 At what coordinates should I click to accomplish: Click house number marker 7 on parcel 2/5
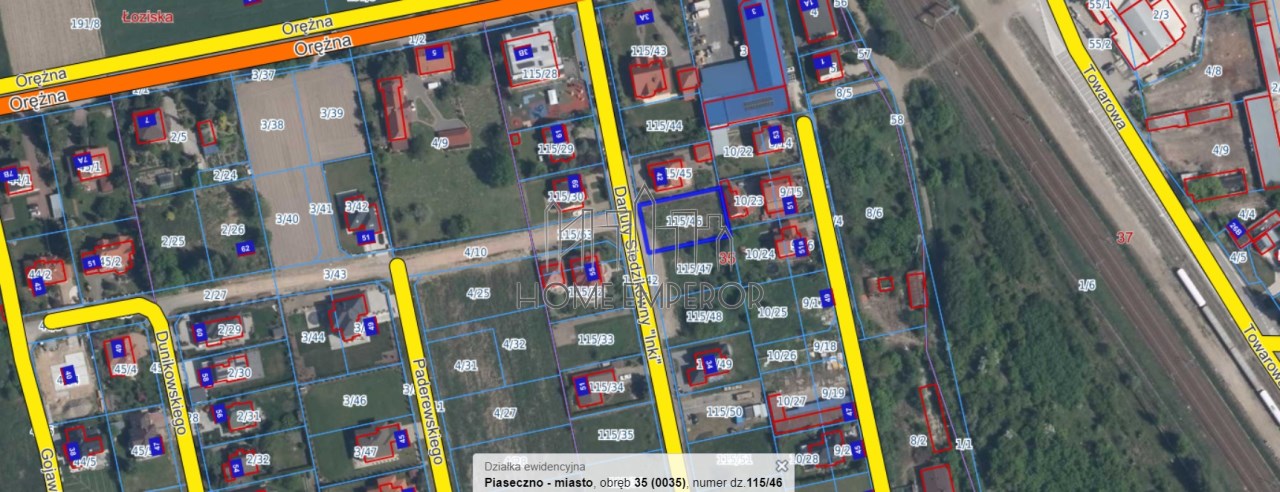(x=147, y=121)
